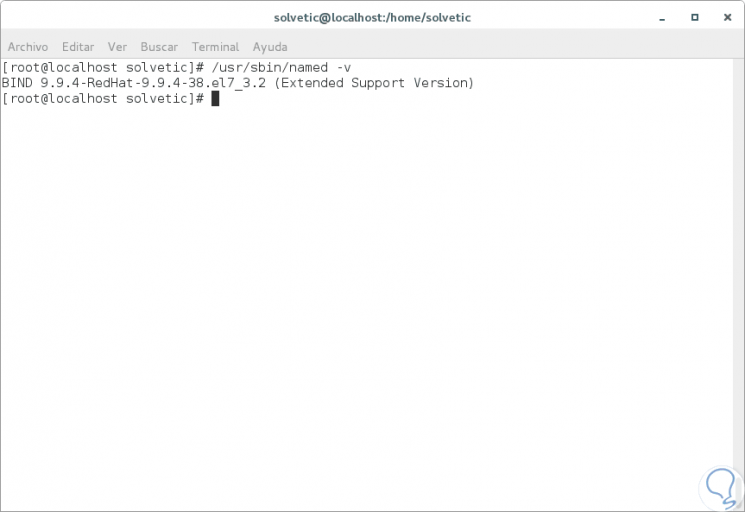Image resolution: width=745 pixels, height=512 pixels.
Task: Close the terminal window
Action: 727,18
